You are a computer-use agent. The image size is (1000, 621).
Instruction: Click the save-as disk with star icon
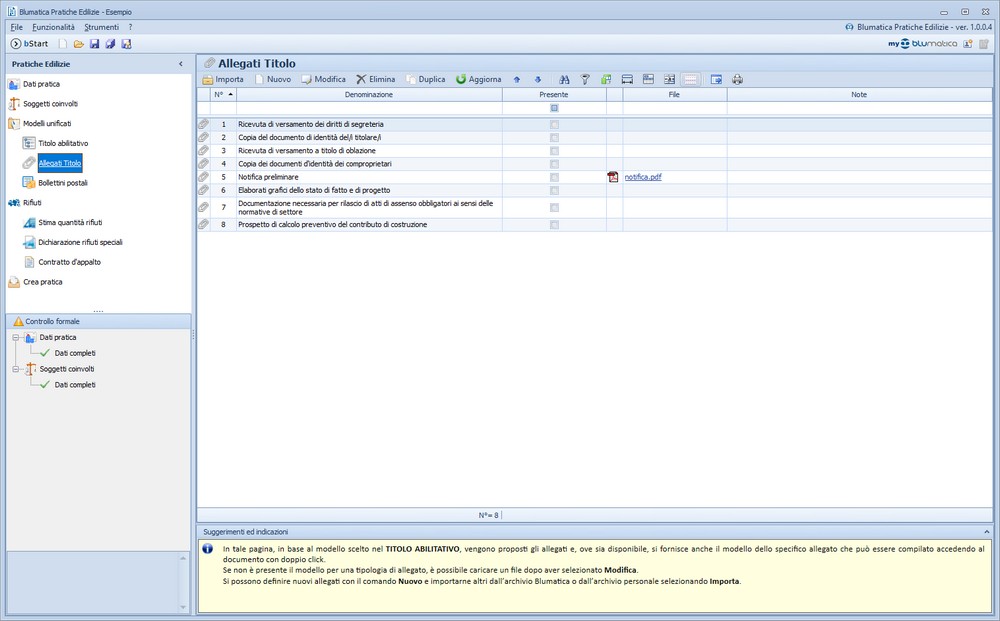[126, 44]
